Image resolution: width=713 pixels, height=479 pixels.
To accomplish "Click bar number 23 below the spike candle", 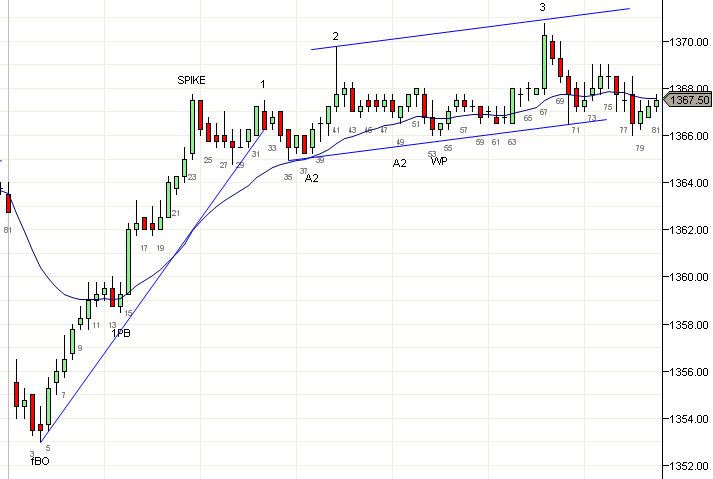I will point(192,177).
